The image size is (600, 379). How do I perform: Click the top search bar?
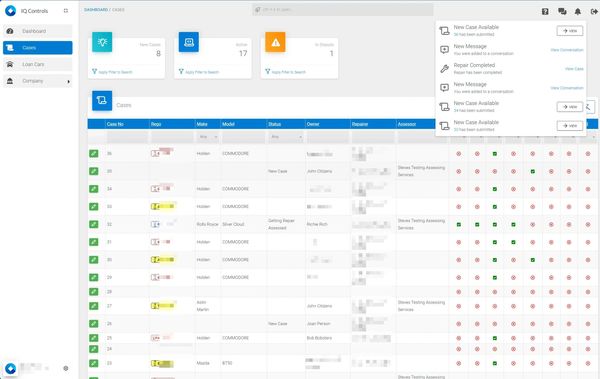(342, 10)
